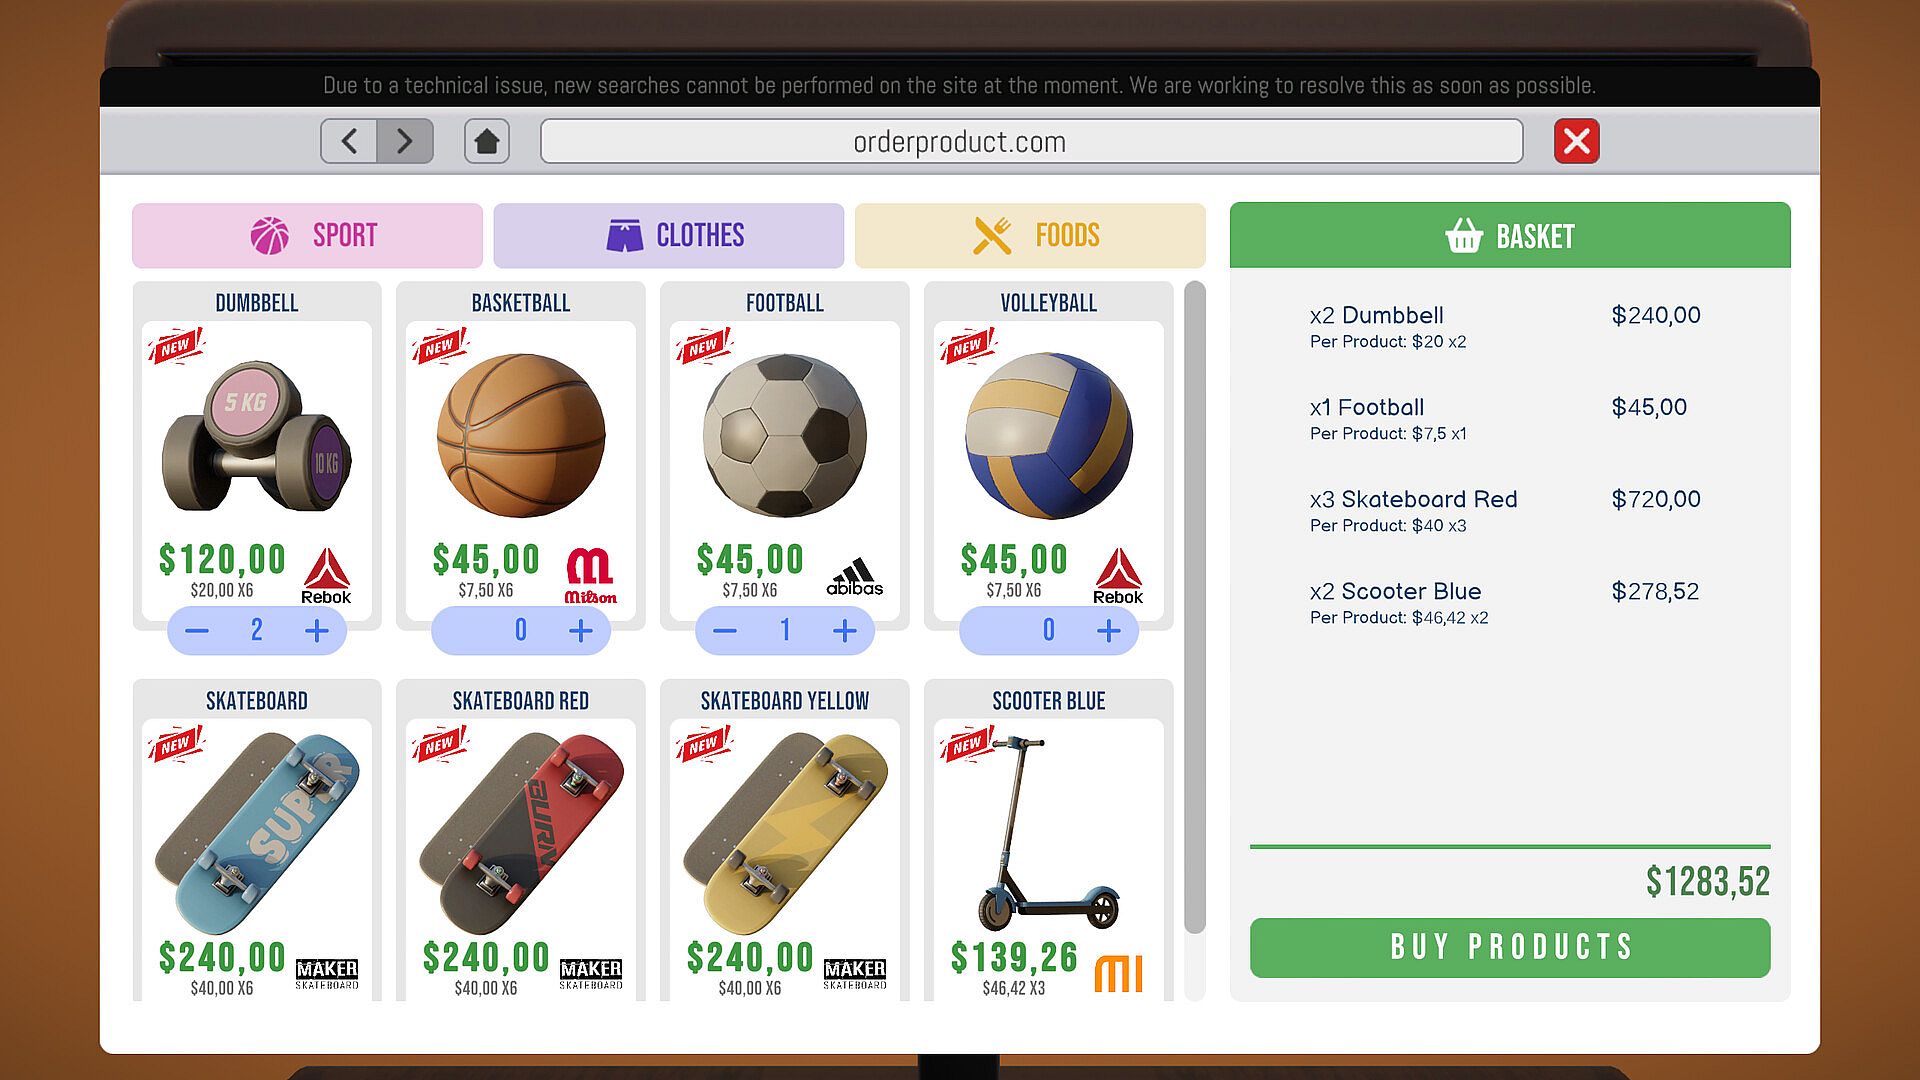Open the home page icon
Image resolution: width=1920 pixels, height=1080 pixels.
pyautogui.click(x=487, y=141)
